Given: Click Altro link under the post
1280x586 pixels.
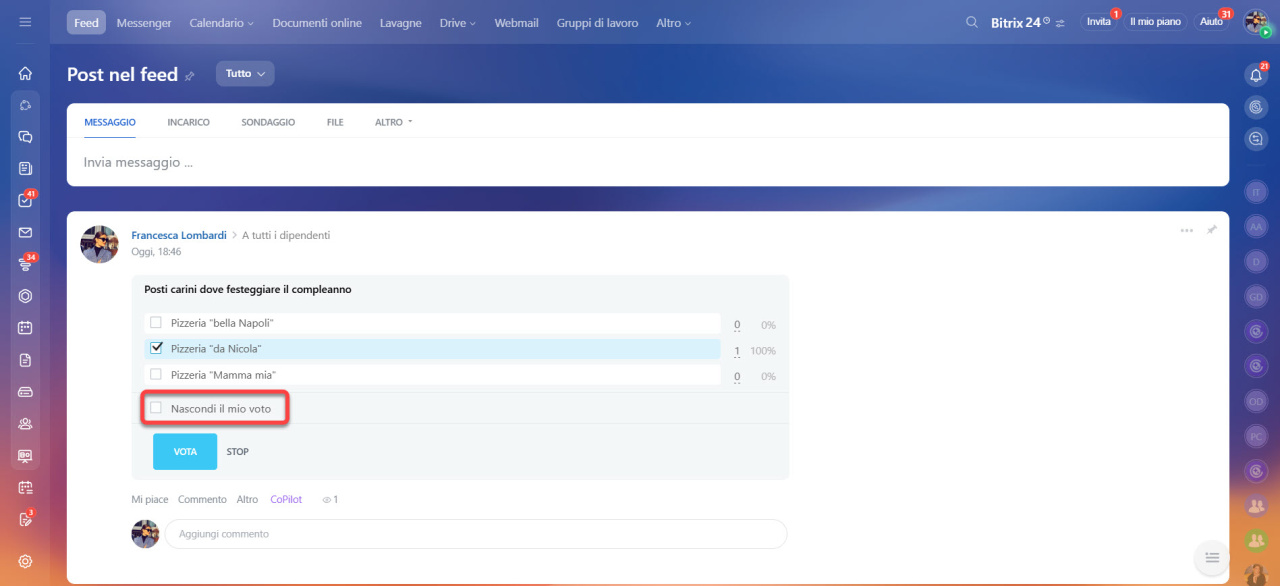Looking at the screenshot, I should (247, 499).
